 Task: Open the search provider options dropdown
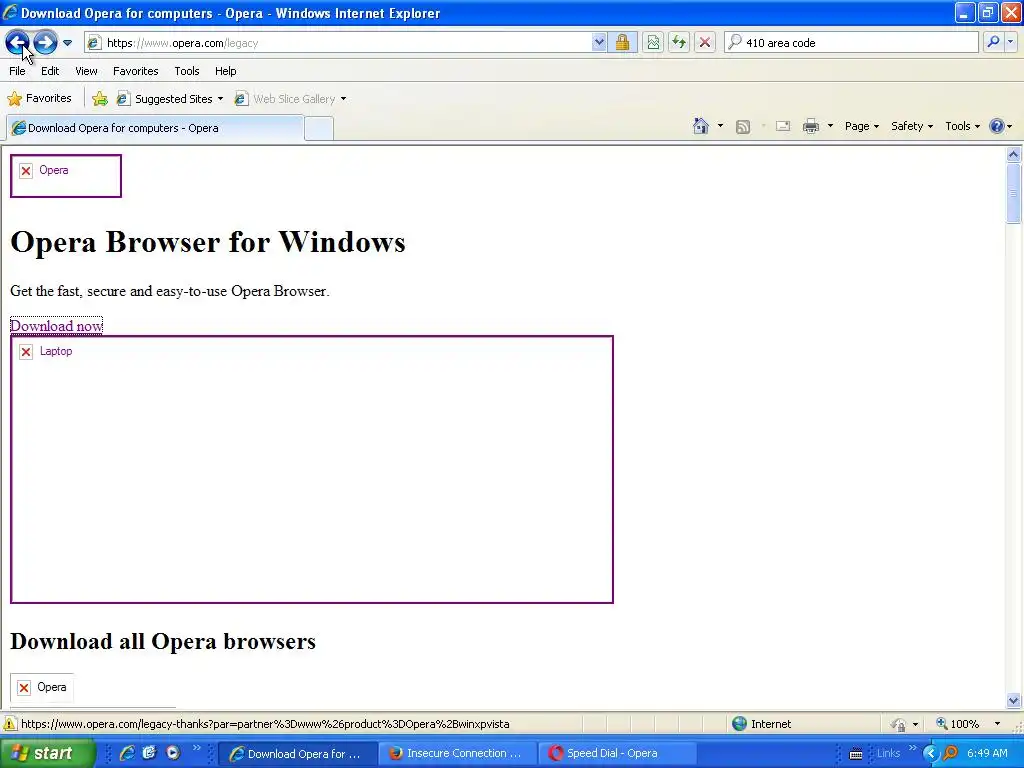(1011, 43)
